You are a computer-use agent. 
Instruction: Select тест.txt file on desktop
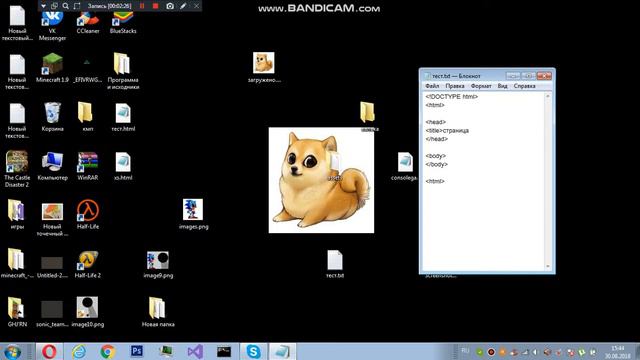[335, 264]
